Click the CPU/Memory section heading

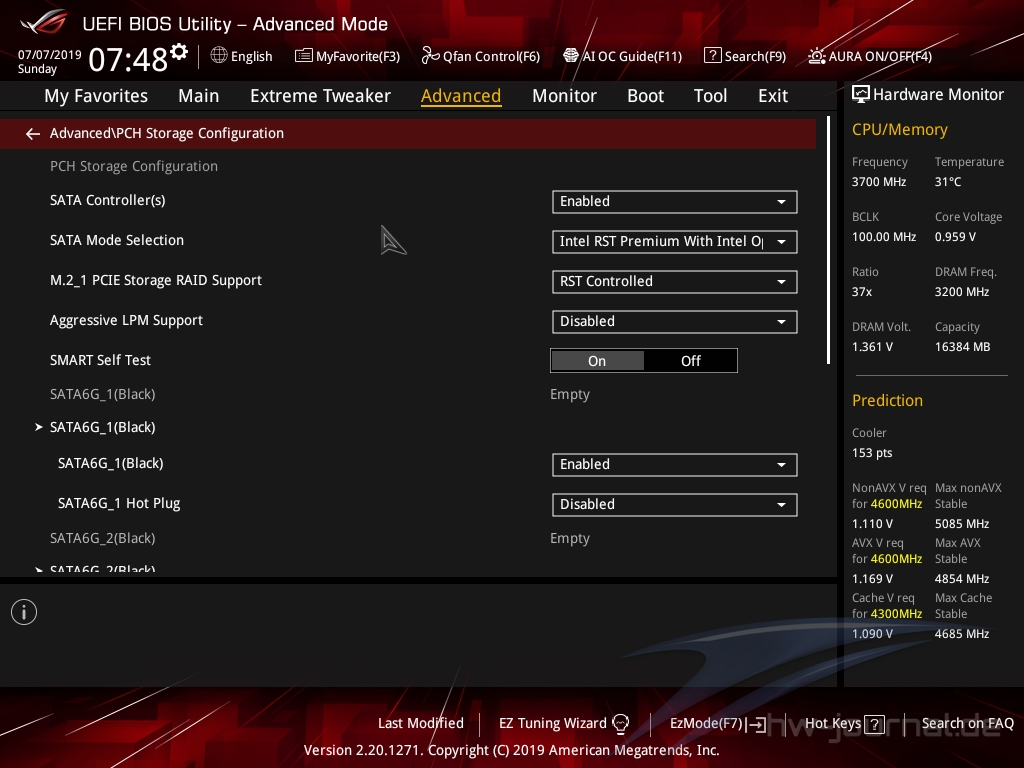(899, 129)
